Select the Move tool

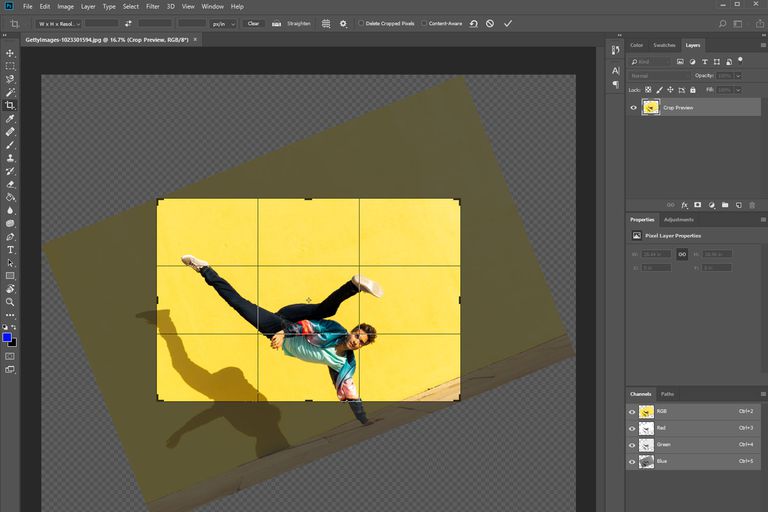point(10,53)
